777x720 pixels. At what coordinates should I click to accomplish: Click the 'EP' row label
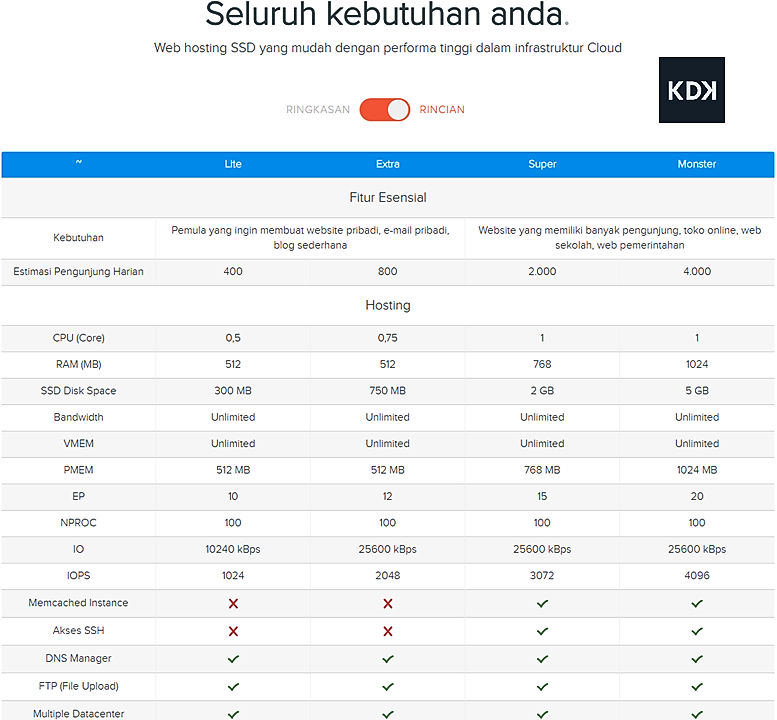(78, 496)
